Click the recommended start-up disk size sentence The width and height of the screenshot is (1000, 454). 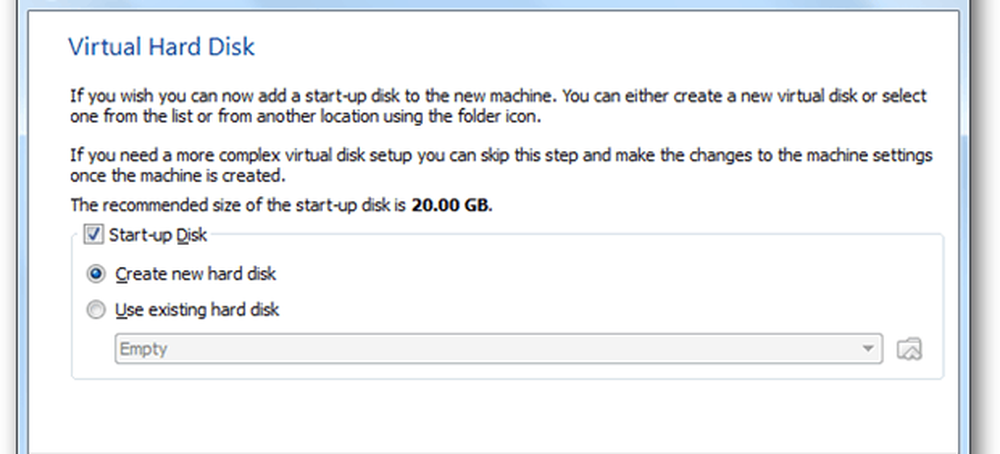coord(240,207)
